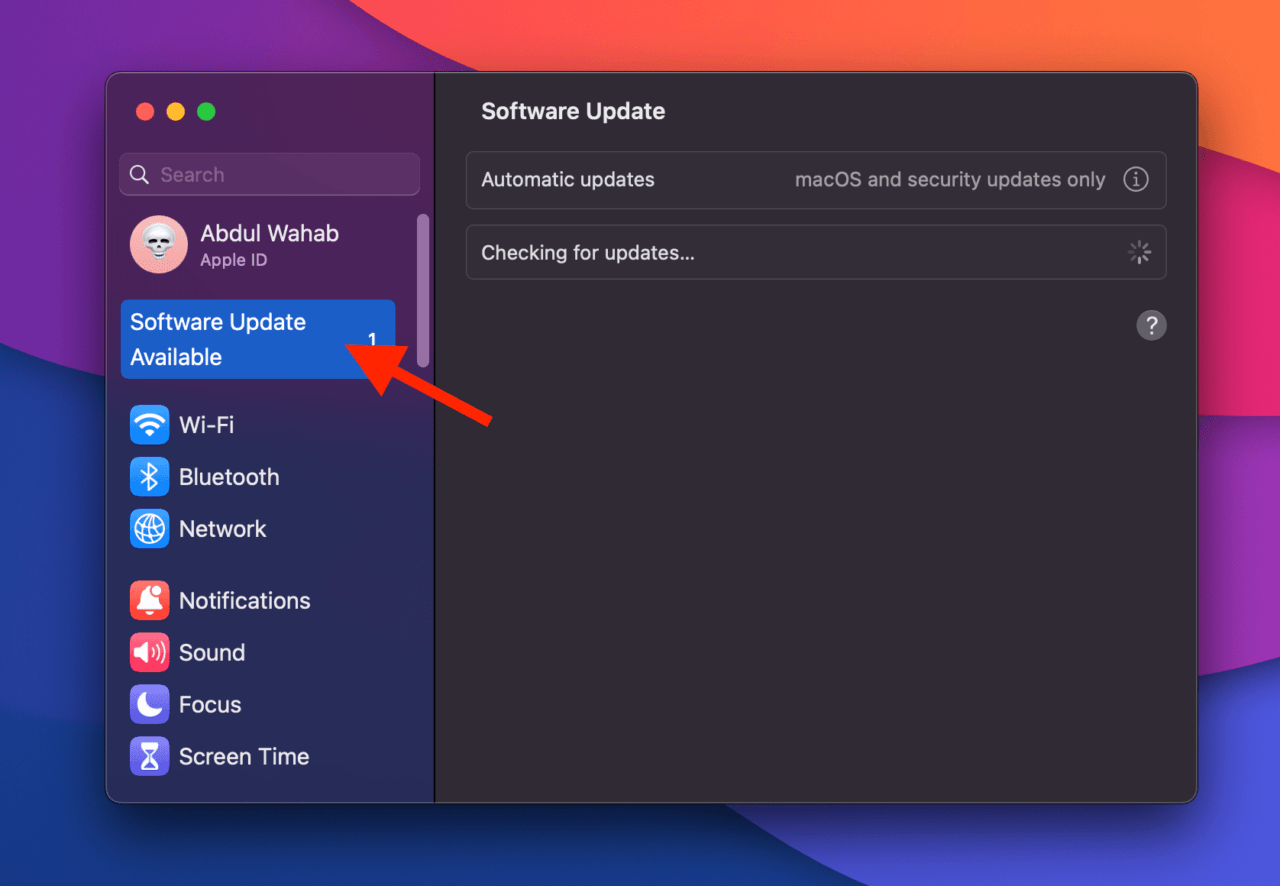
Task: Select the Notifications bell icon
Action: [x=148, y=600]
